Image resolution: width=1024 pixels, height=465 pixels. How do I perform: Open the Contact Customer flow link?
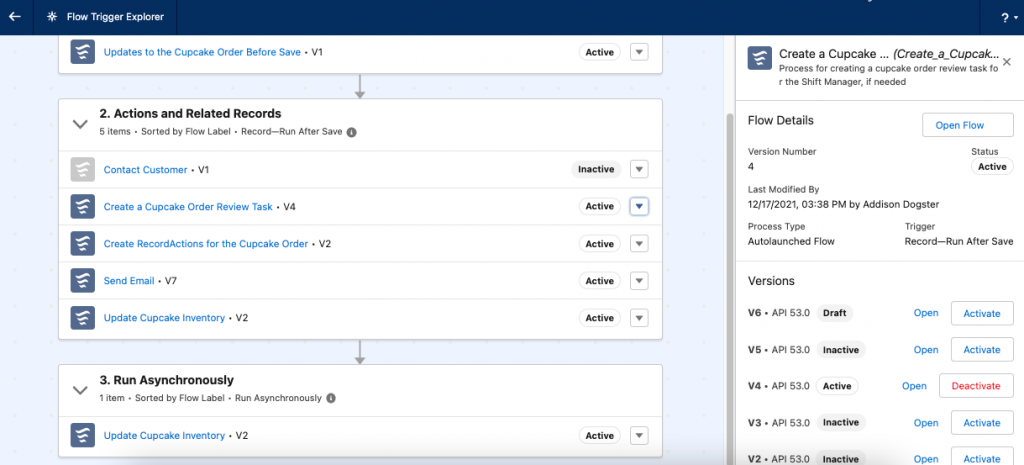(x=146, y=169)
